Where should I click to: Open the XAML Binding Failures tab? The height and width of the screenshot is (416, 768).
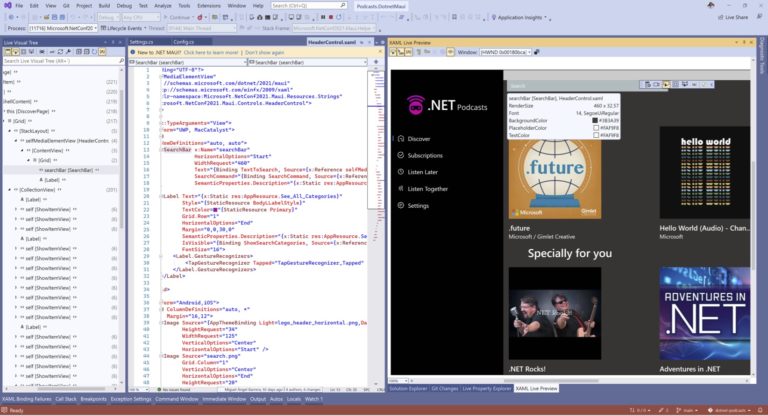[x=27, y=399]
